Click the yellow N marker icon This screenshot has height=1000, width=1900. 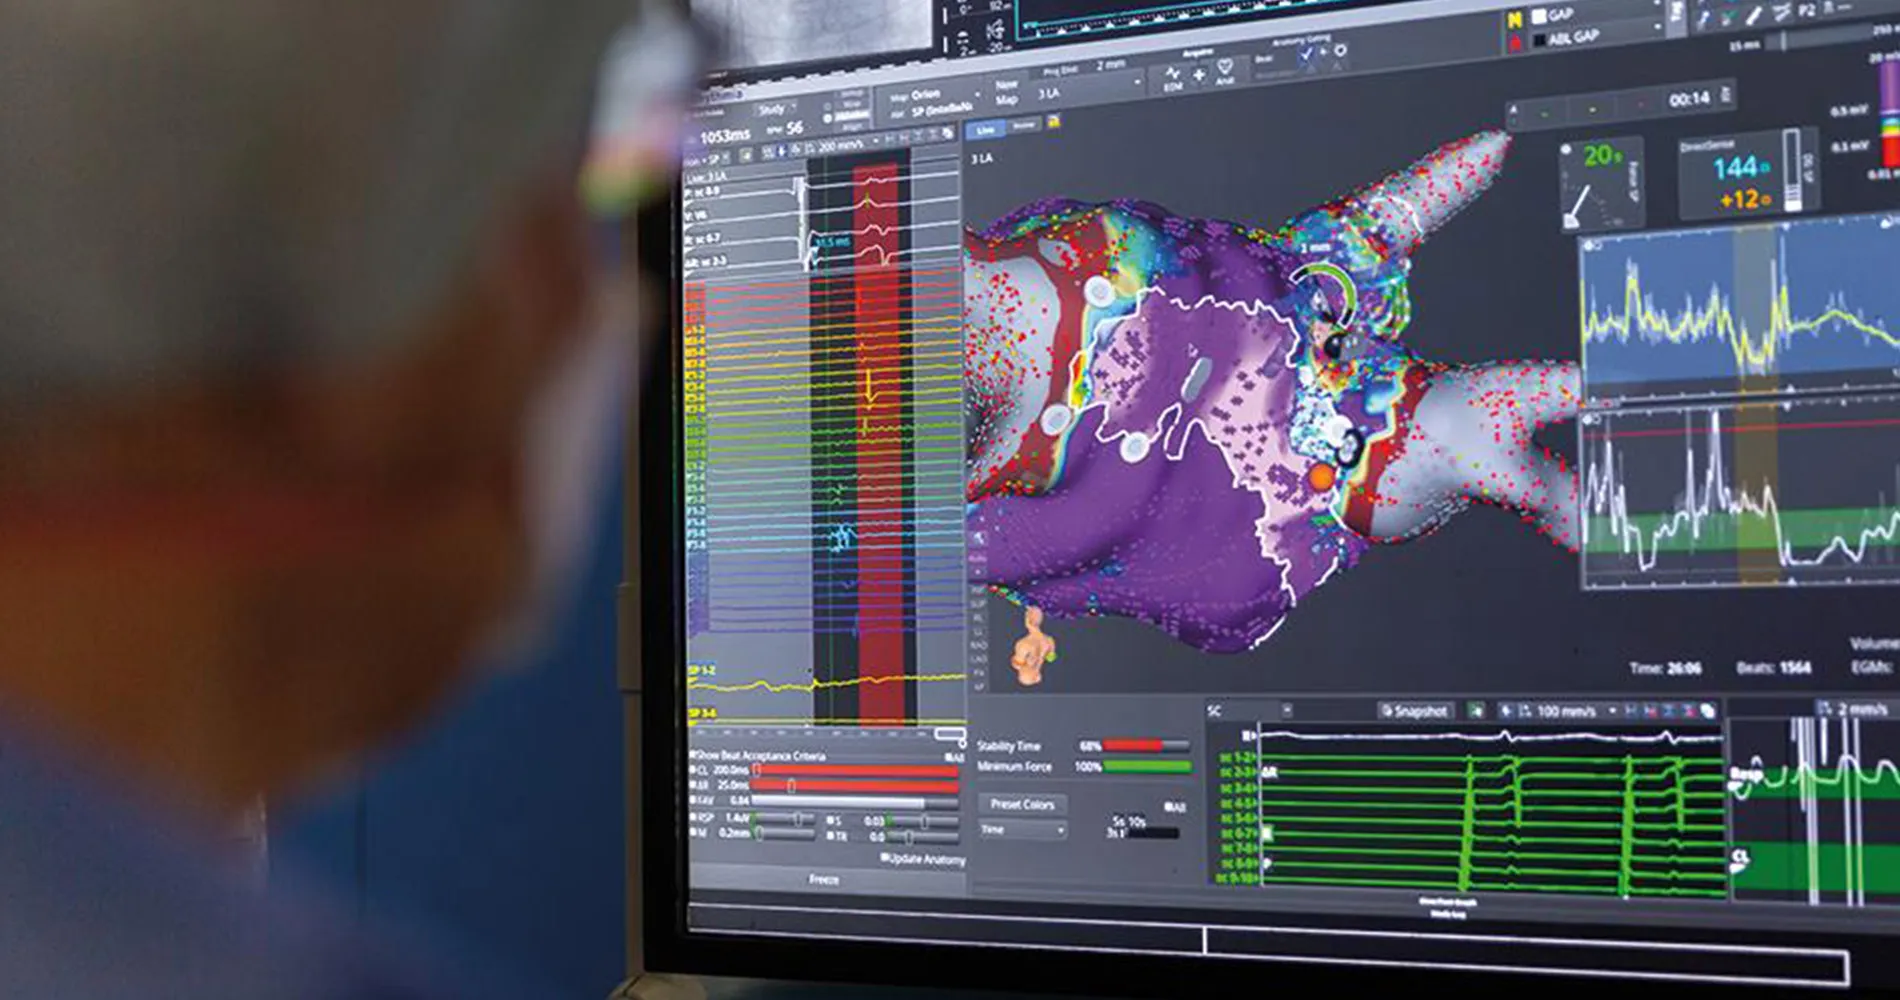pyautogui.click(x=1515, y=20)
